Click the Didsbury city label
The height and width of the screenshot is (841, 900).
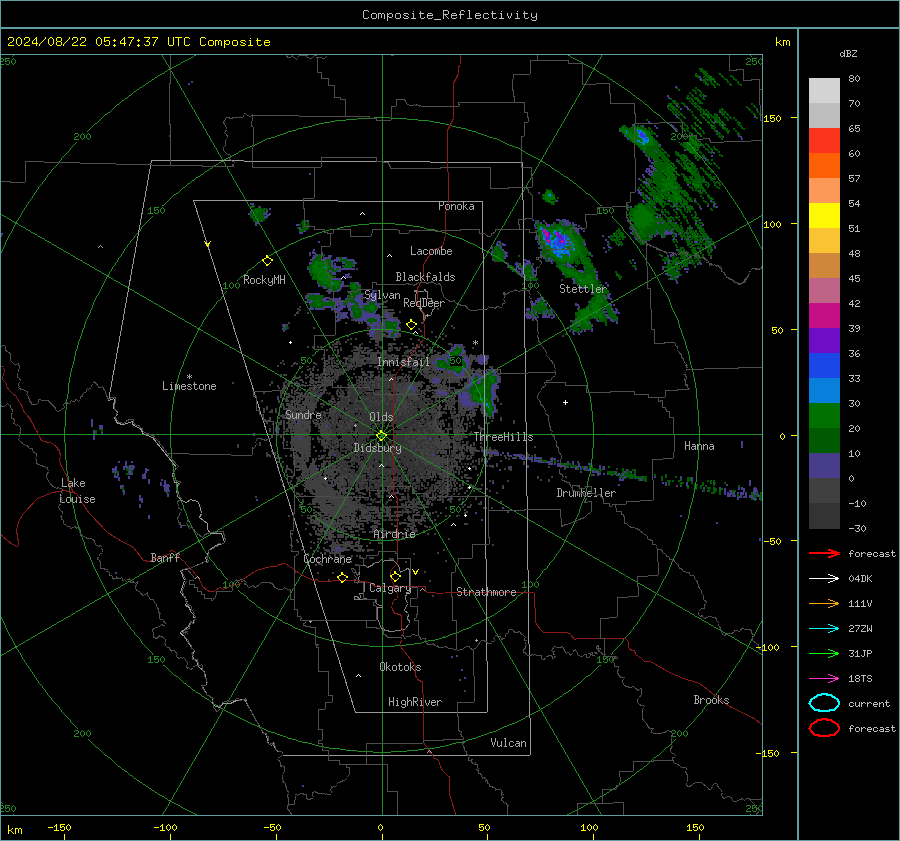377,448
